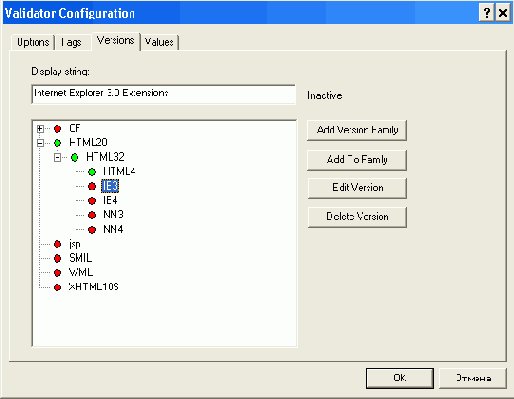The image size is (514, 399).
Task: Click the green status dot beside HTML20
Action: click(x=58, y=143)
